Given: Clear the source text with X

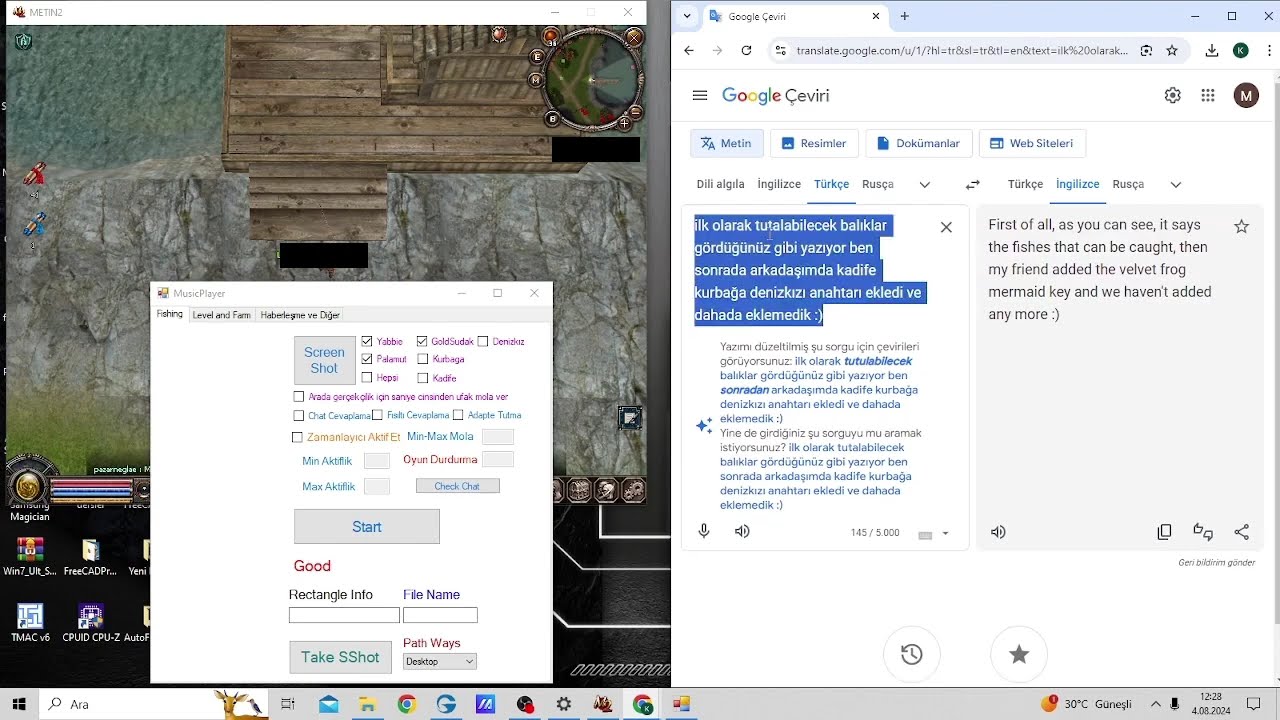Looking at the screenshot, I should pyautogui.click(x=946, y=227).
